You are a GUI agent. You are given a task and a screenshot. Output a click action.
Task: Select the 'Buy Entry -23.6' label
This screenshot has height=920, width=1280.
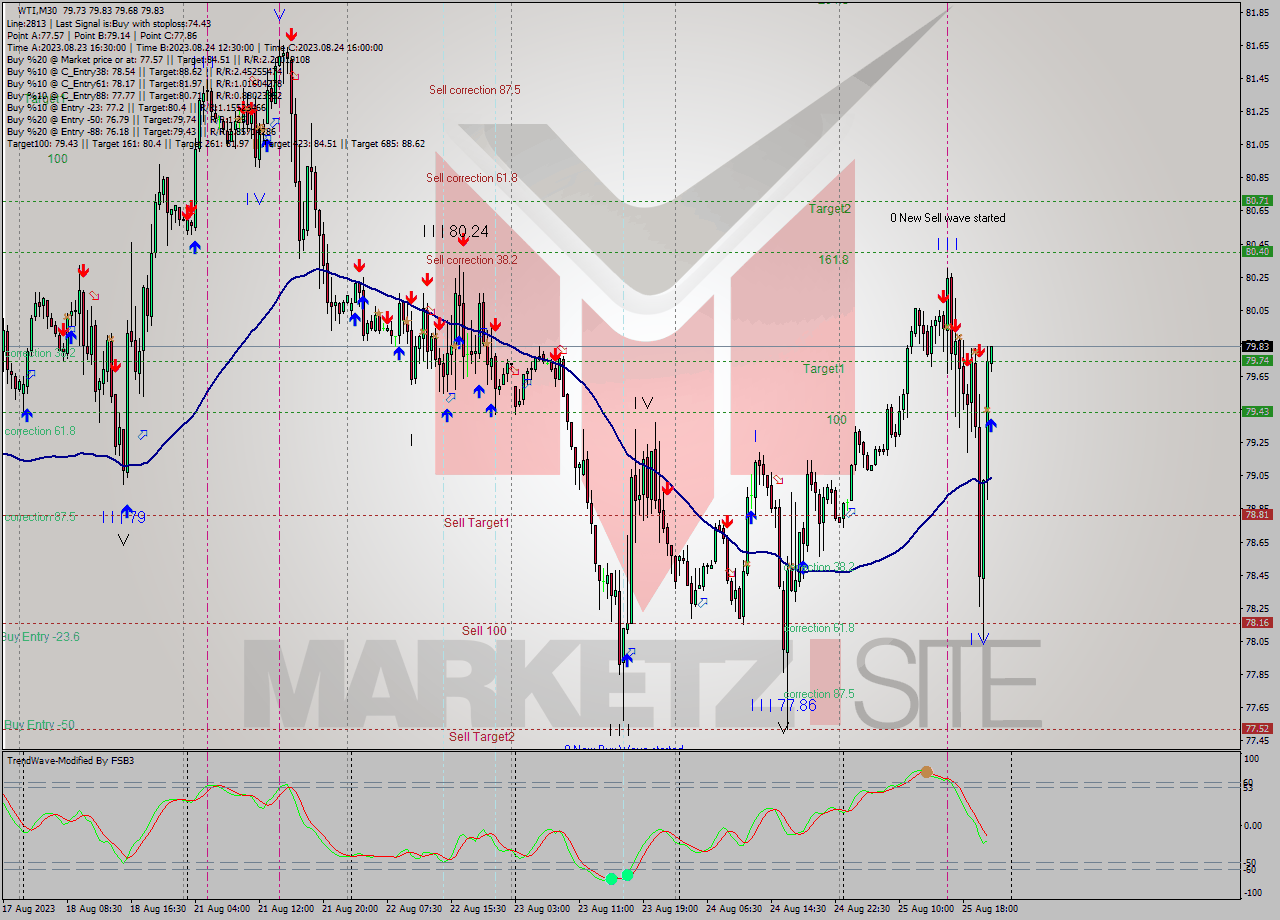pyautogui.click(x=40, y=637)
